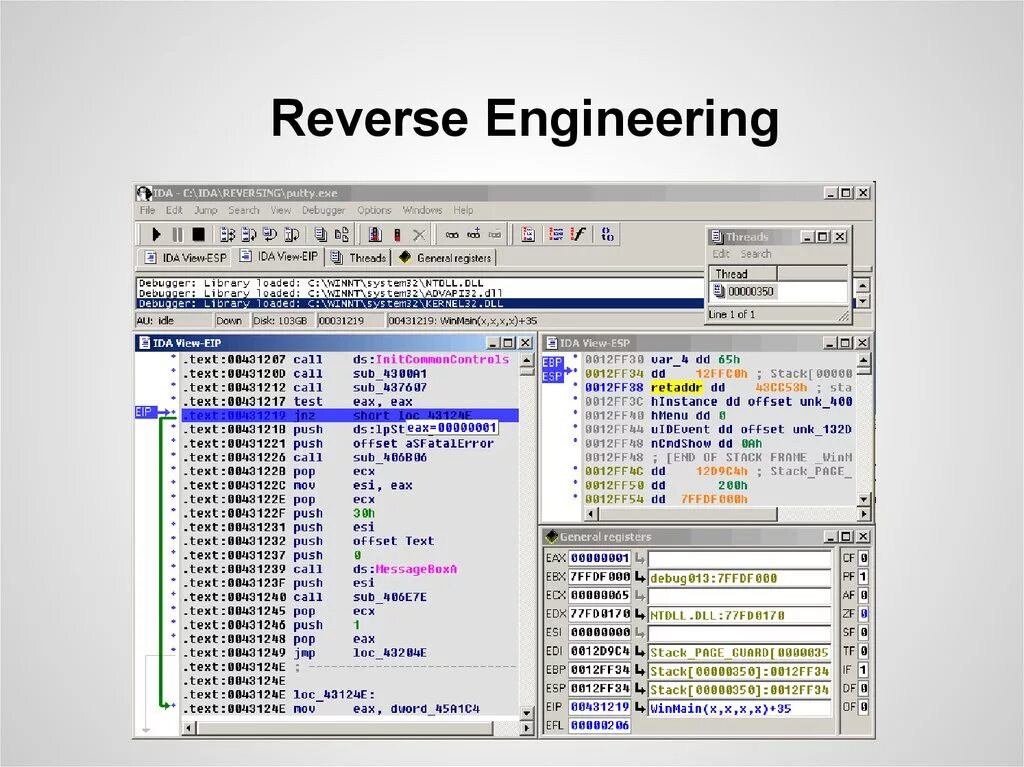Toggle the SF flag value
Viewport: 1024px width, 767px height.
coord(863,632)
